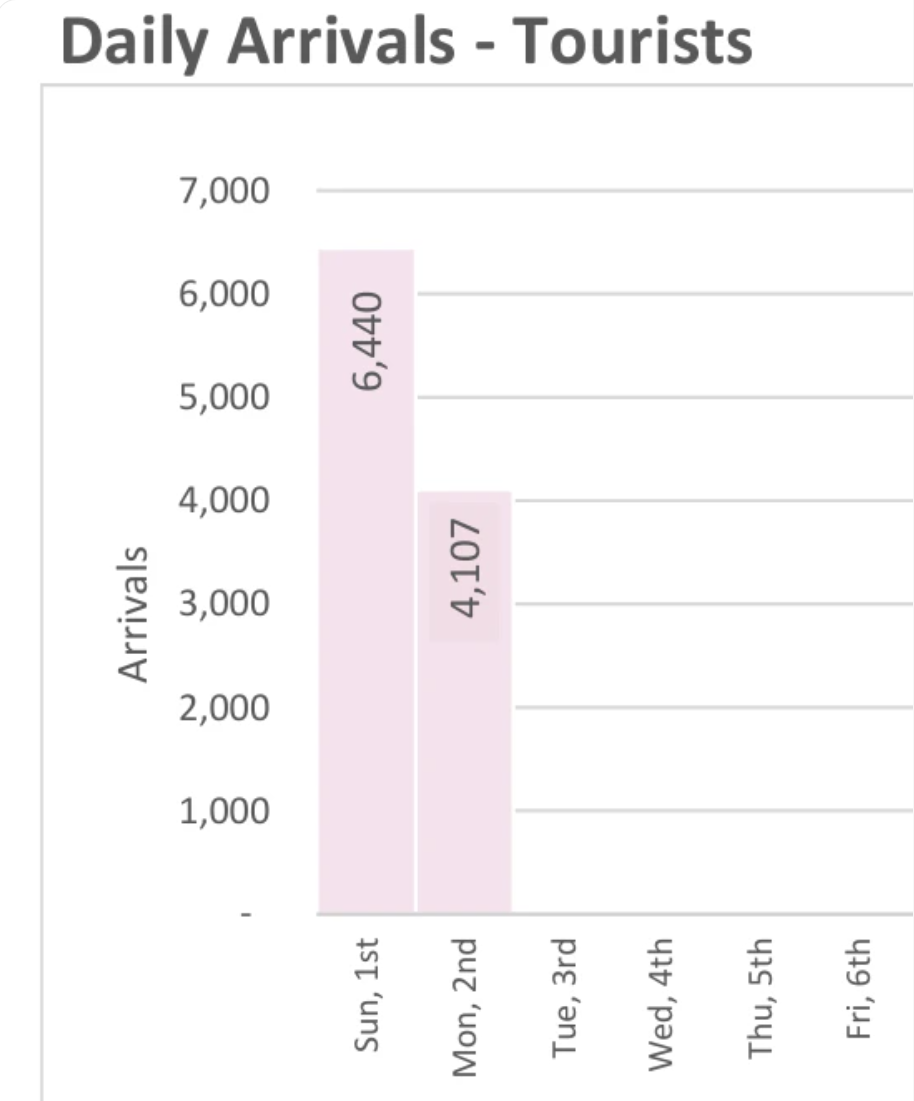Click the 3,000 y-axis tick label

coord(223,604)
